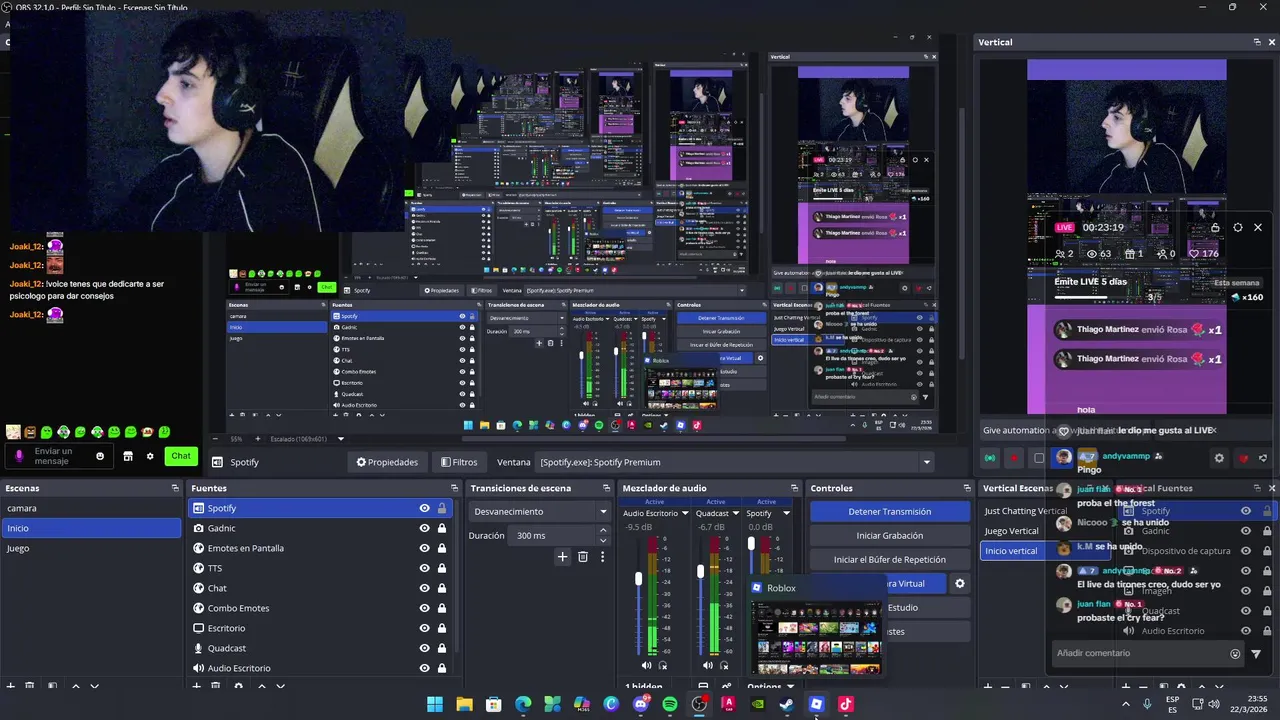Toggle visibility of the TTS source

tap(425, 568)
